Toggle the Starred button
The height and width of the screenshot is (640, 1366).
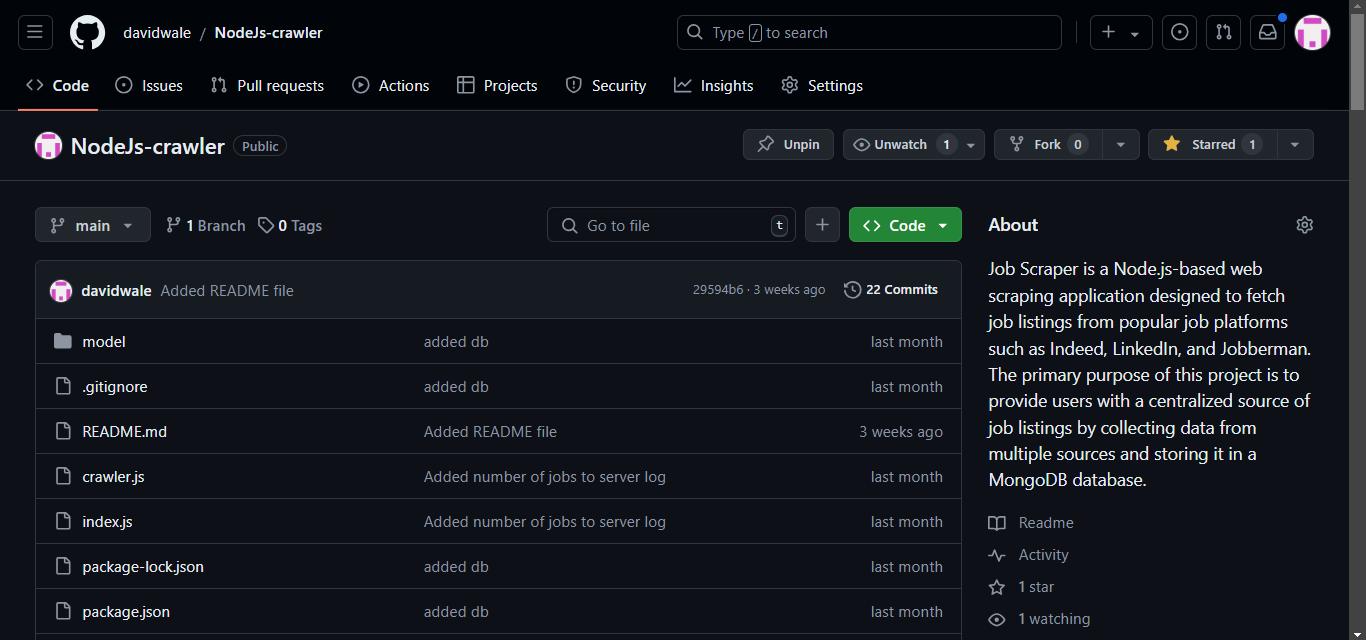click(x=1211, y=145)
